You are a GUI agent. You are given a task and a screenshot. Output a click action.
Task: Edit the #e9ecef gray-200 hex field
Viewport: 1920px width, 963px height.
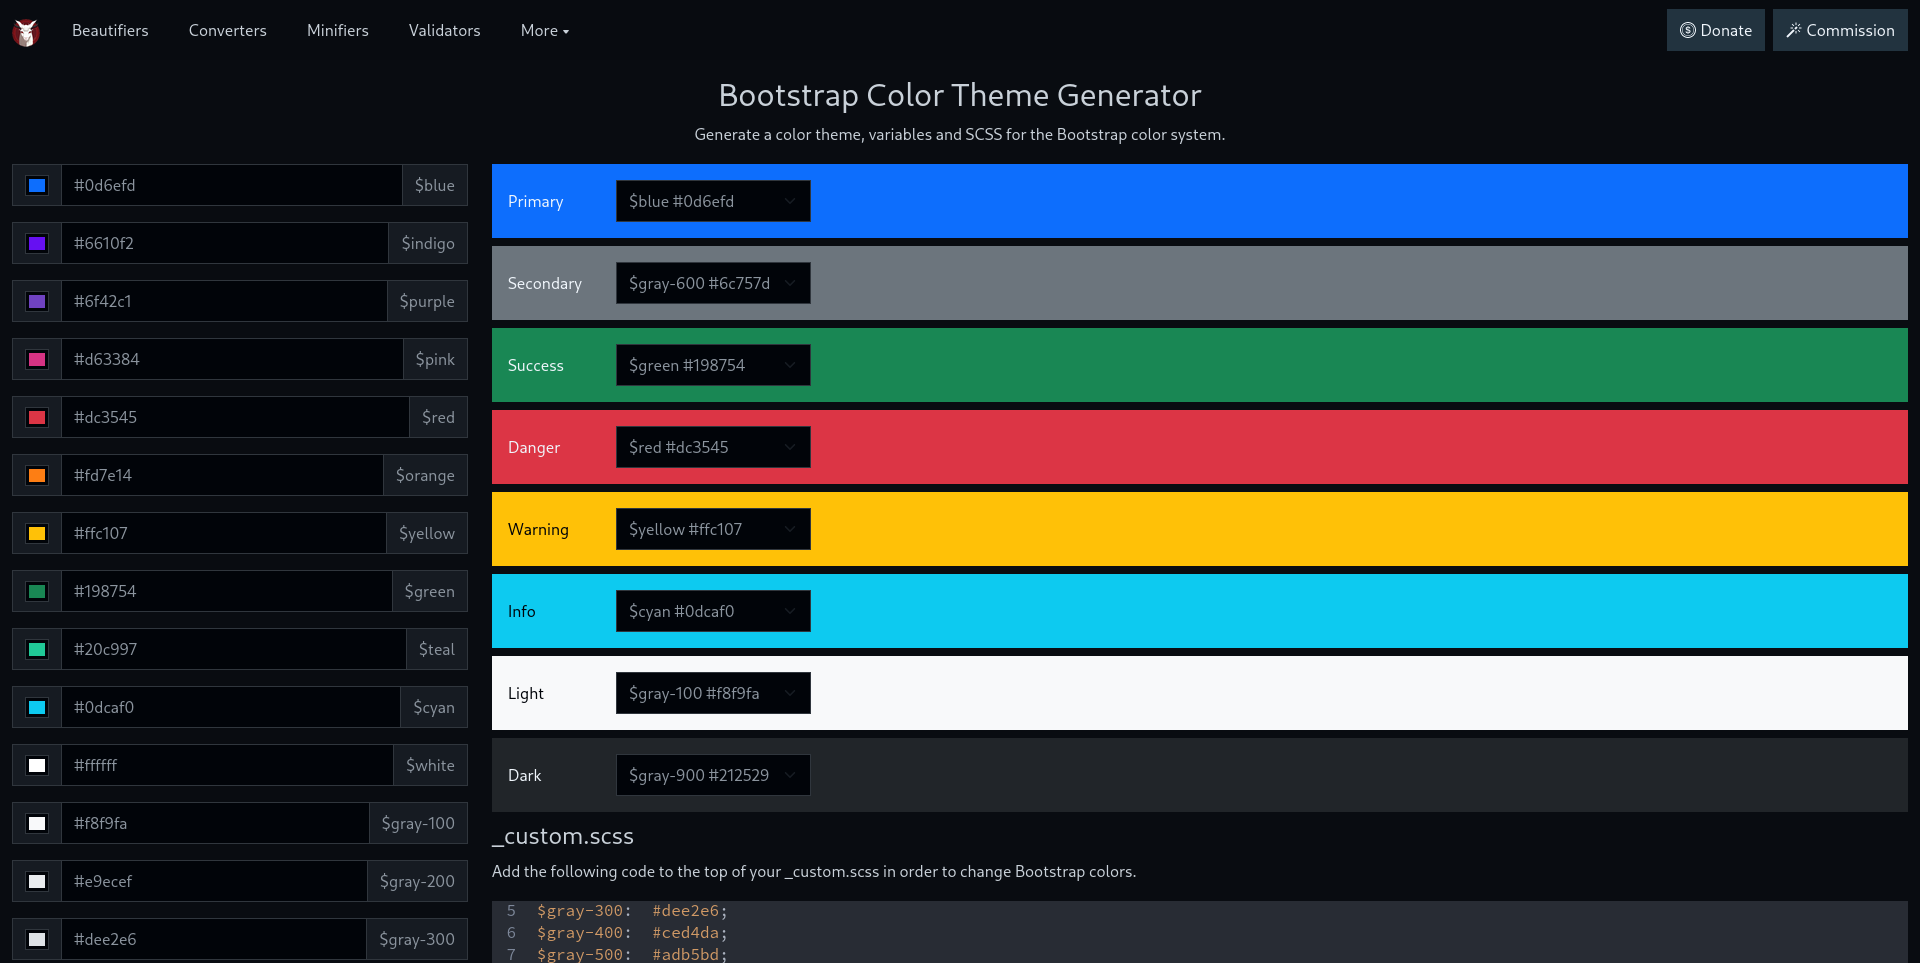(x=215, y=881)
